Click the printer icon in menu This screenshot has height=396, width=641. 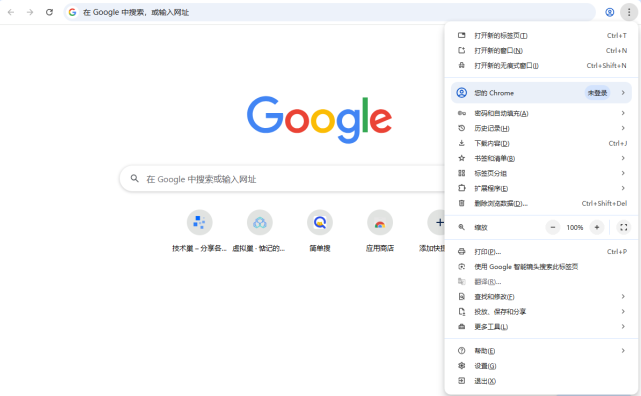[462, 252]
